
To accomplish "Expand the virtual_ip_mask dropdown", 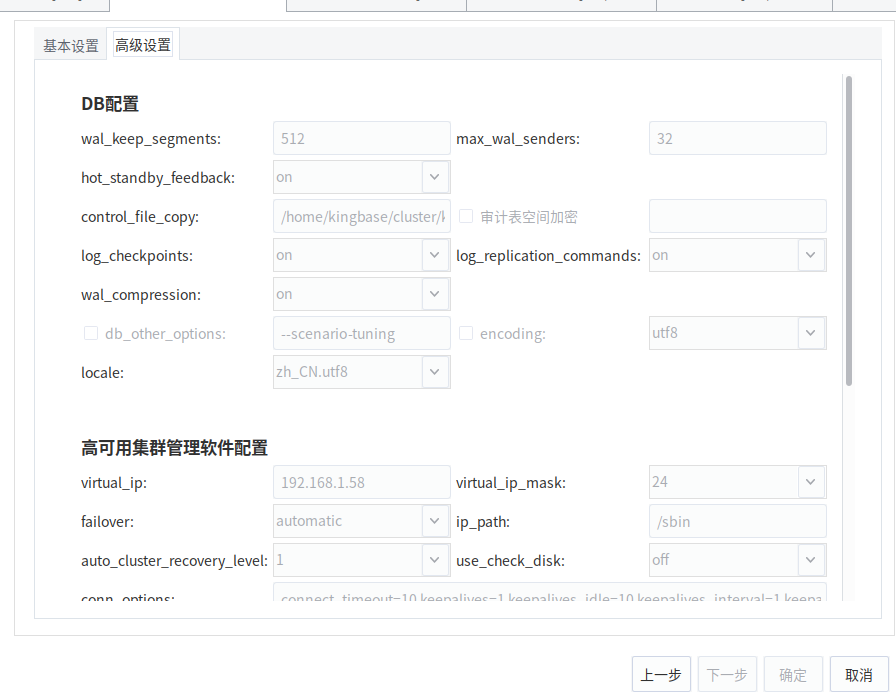I will point(811,482).
